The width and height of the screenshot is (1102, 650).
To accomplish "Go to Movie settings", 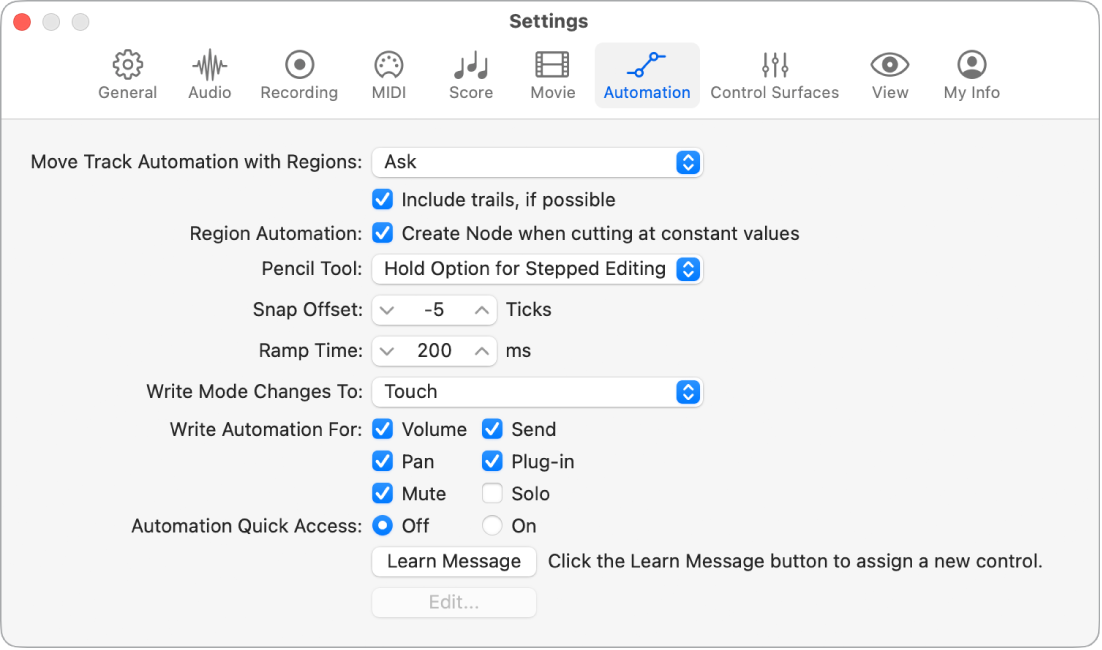I will [552, 73].
